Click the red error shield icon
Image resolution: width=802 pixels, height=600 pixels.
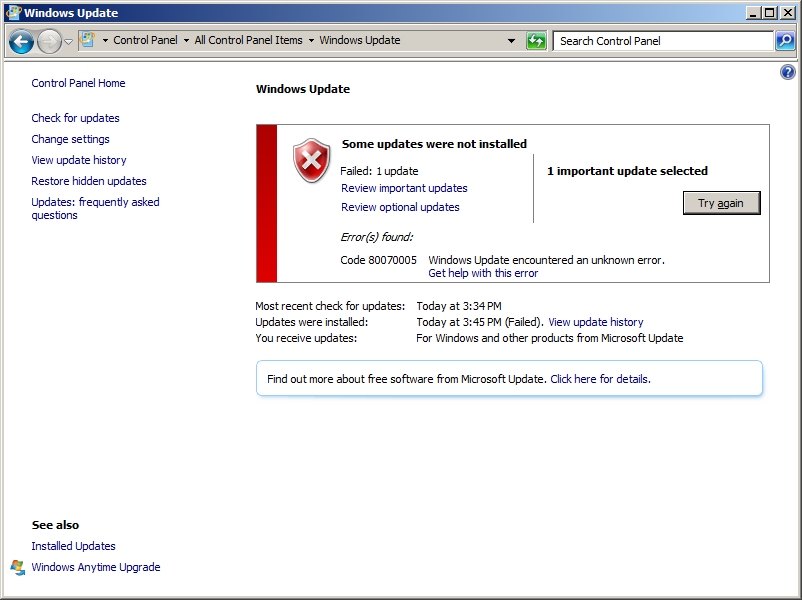click(311, 160)
